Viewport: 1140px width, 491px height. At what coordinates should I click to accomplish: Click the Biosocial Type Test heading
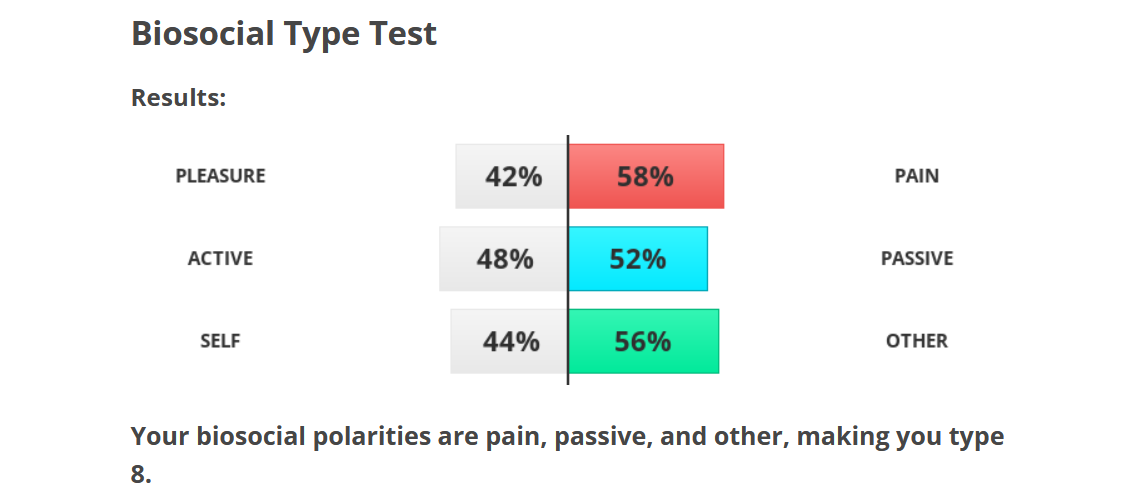coord(284,34)
